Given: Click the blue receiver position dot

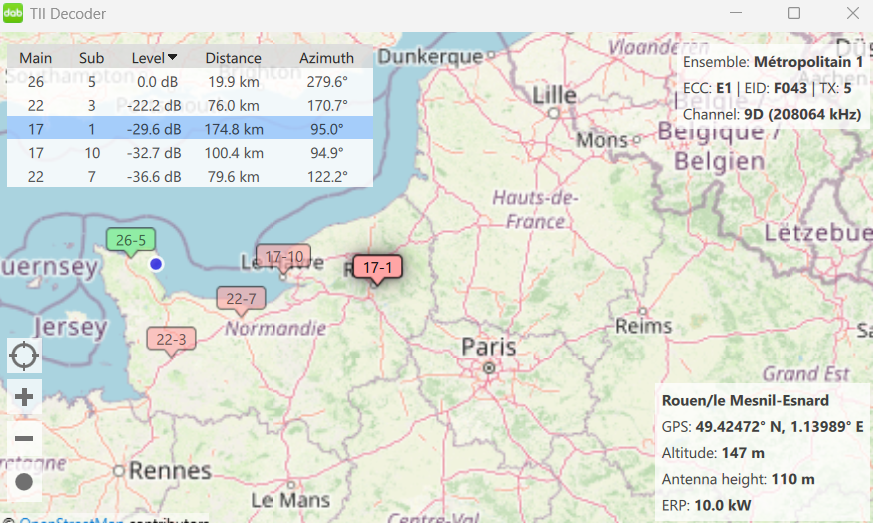Looking at the screenshot, I should 156,264.
